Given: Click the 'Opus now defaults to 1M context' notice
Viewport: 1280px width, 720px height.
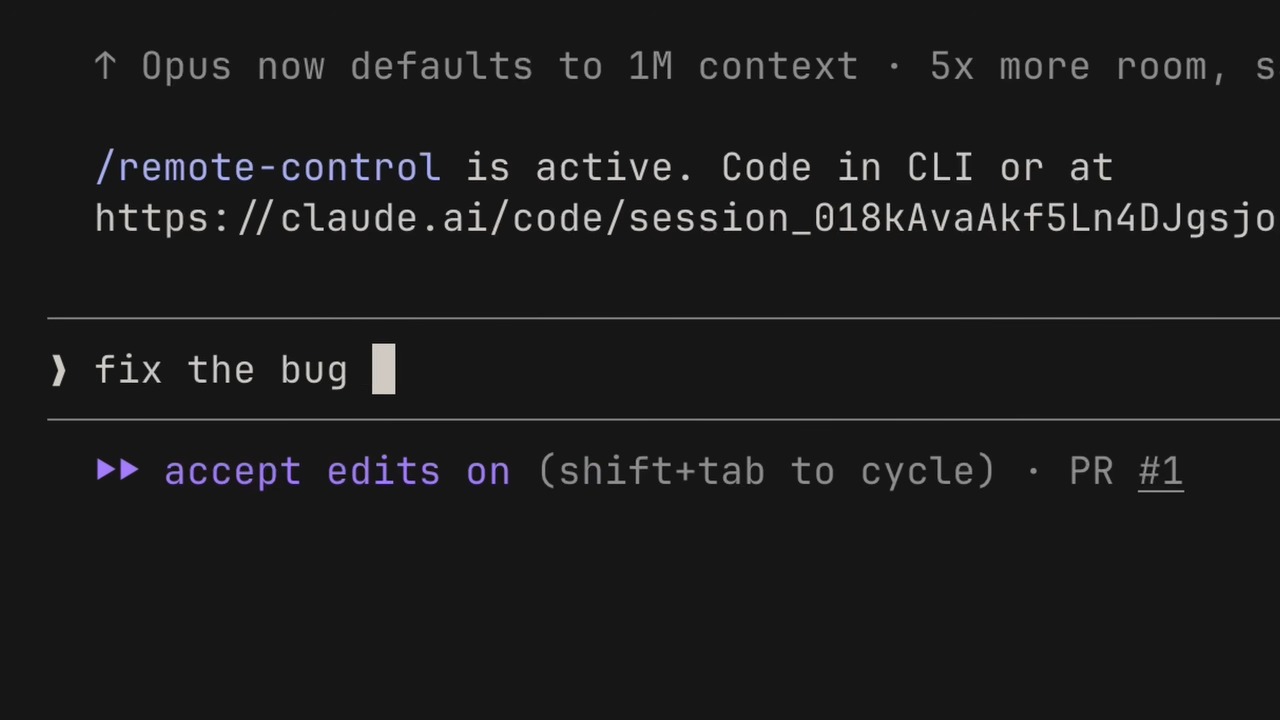Looking at the screenshot, I should (499, 67).
